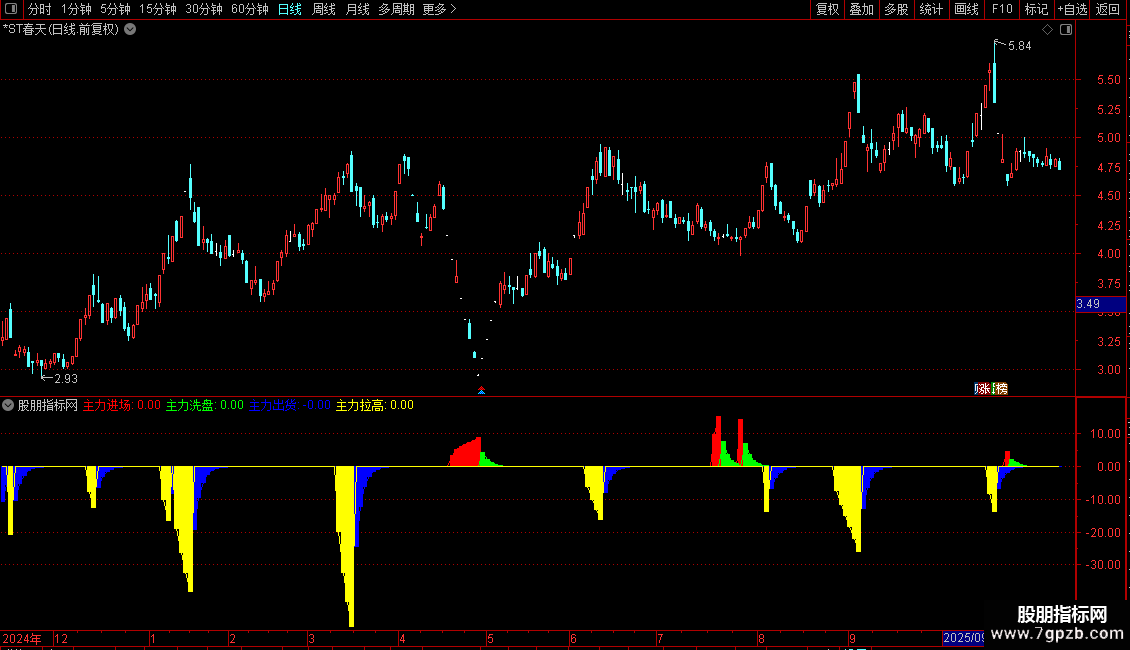
Task: Click the 5.84 high price label
Action: pos(1020,46)
